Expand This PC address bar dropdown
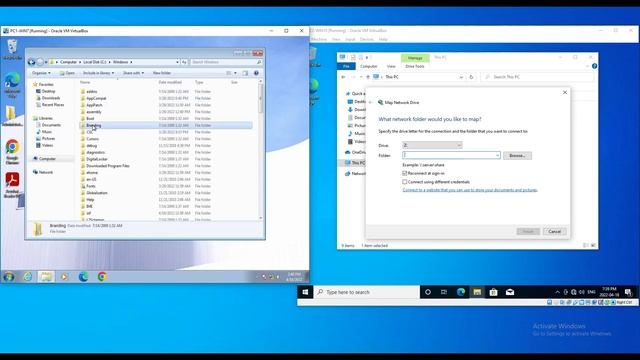Image resolution: width=640 pixels, height=360 pixels. click(x=461, y=77)
